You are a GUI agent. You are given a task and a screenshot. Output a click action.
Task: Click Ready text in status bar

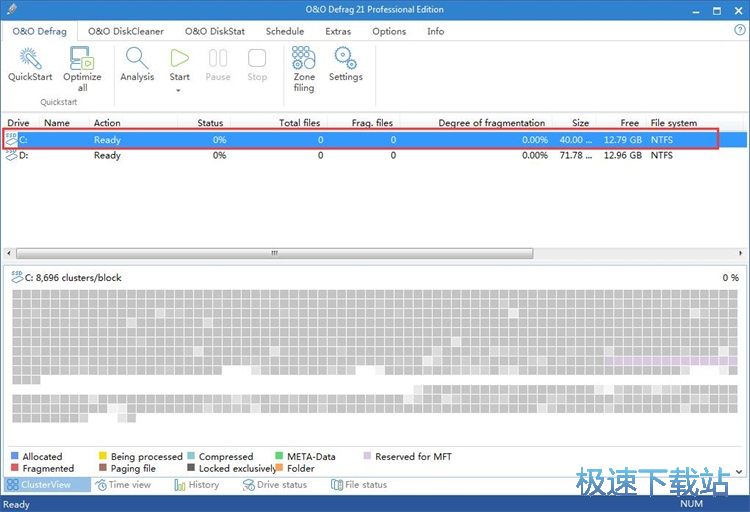click(16, 504)
